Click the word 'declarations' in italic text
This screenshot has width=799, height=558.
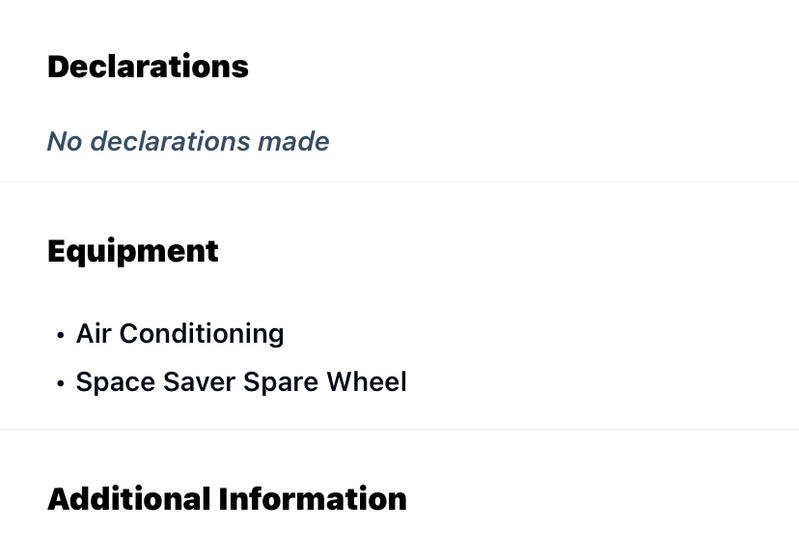point(170,141)
